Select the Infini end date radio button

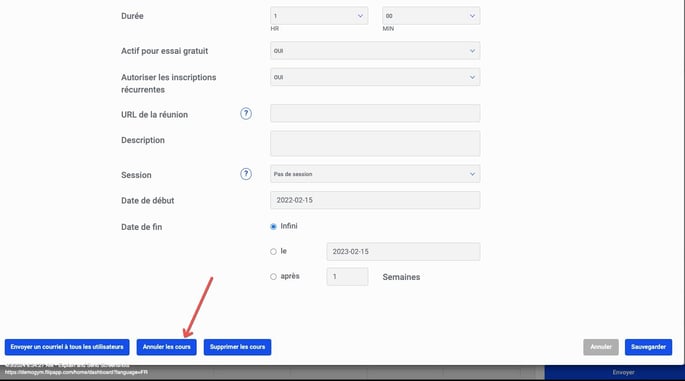coord(273,226)
